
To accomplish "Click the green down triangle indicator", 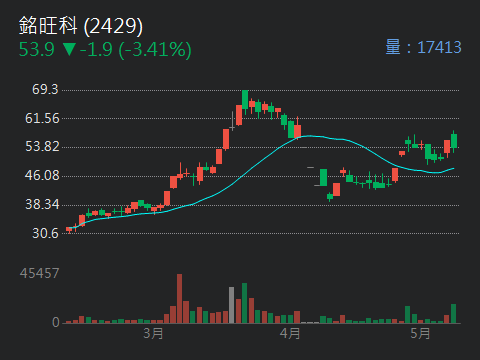I will [69, 49].
